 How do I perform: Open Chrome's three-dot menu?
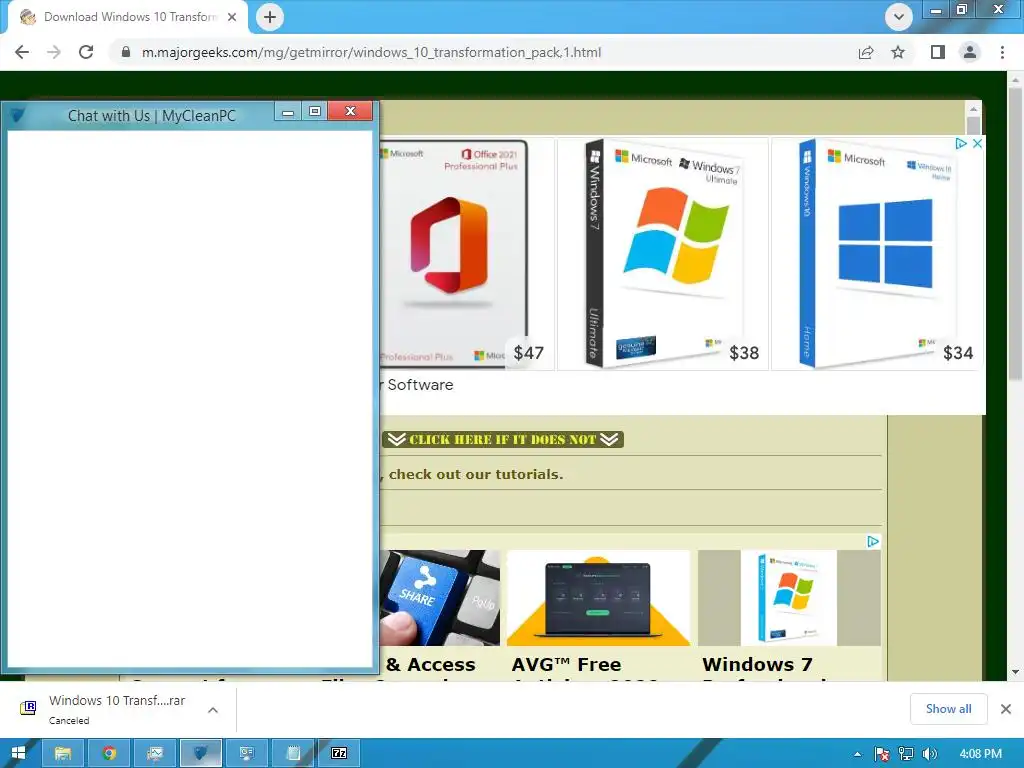[x=1002, y=52]
